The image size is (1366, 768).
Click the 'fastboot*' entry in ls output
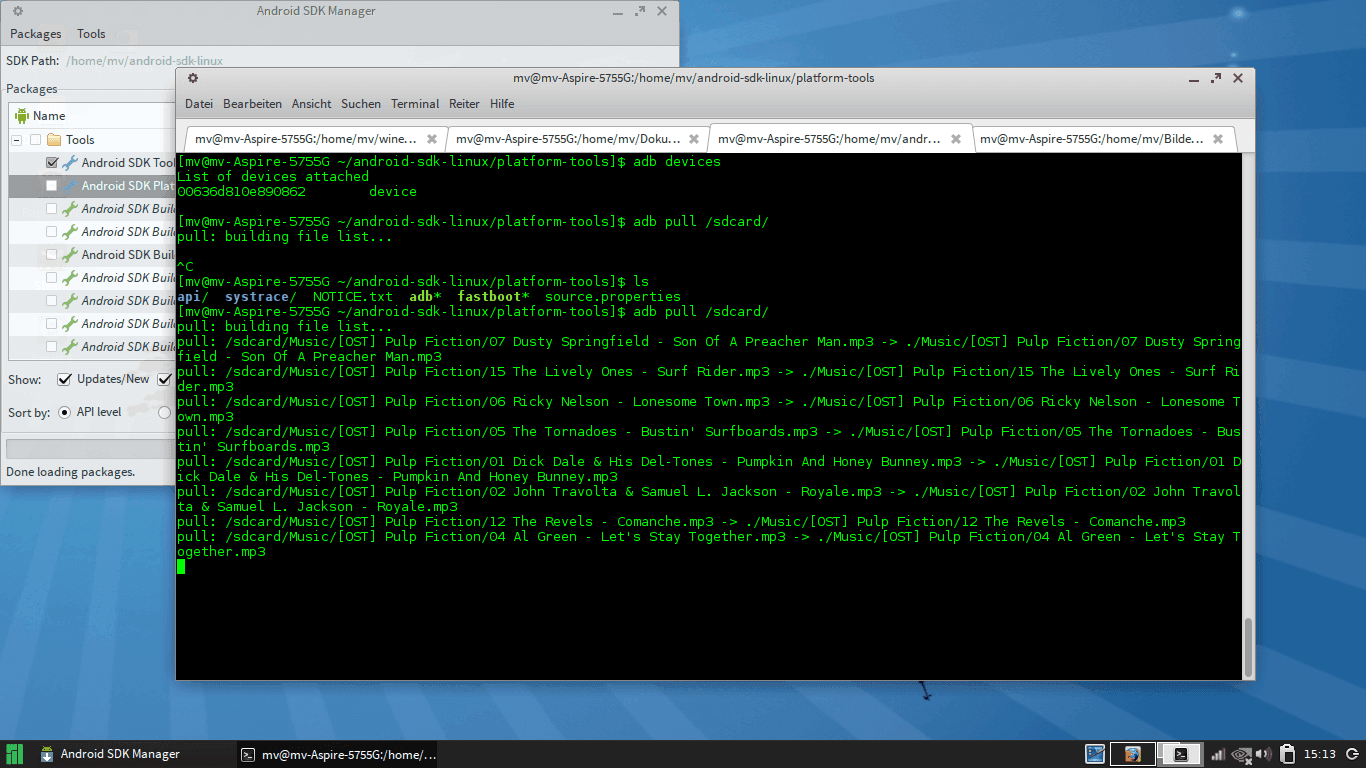[493, 297]
